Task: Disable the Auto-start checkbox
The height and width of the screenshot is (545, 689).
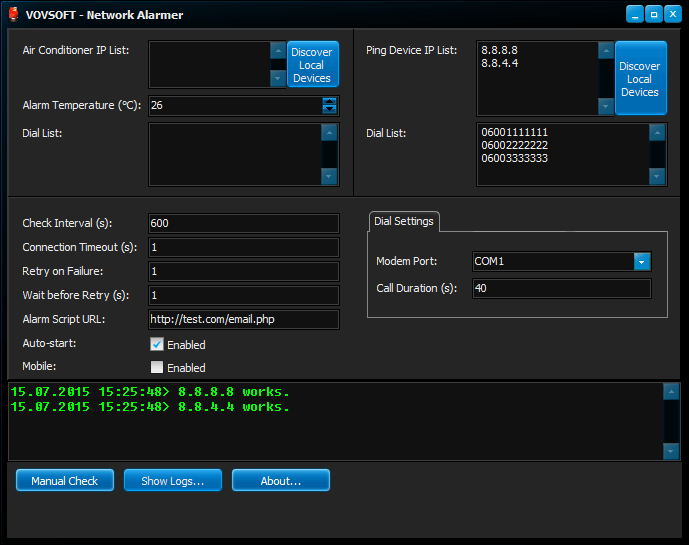Action: (156, 344)
